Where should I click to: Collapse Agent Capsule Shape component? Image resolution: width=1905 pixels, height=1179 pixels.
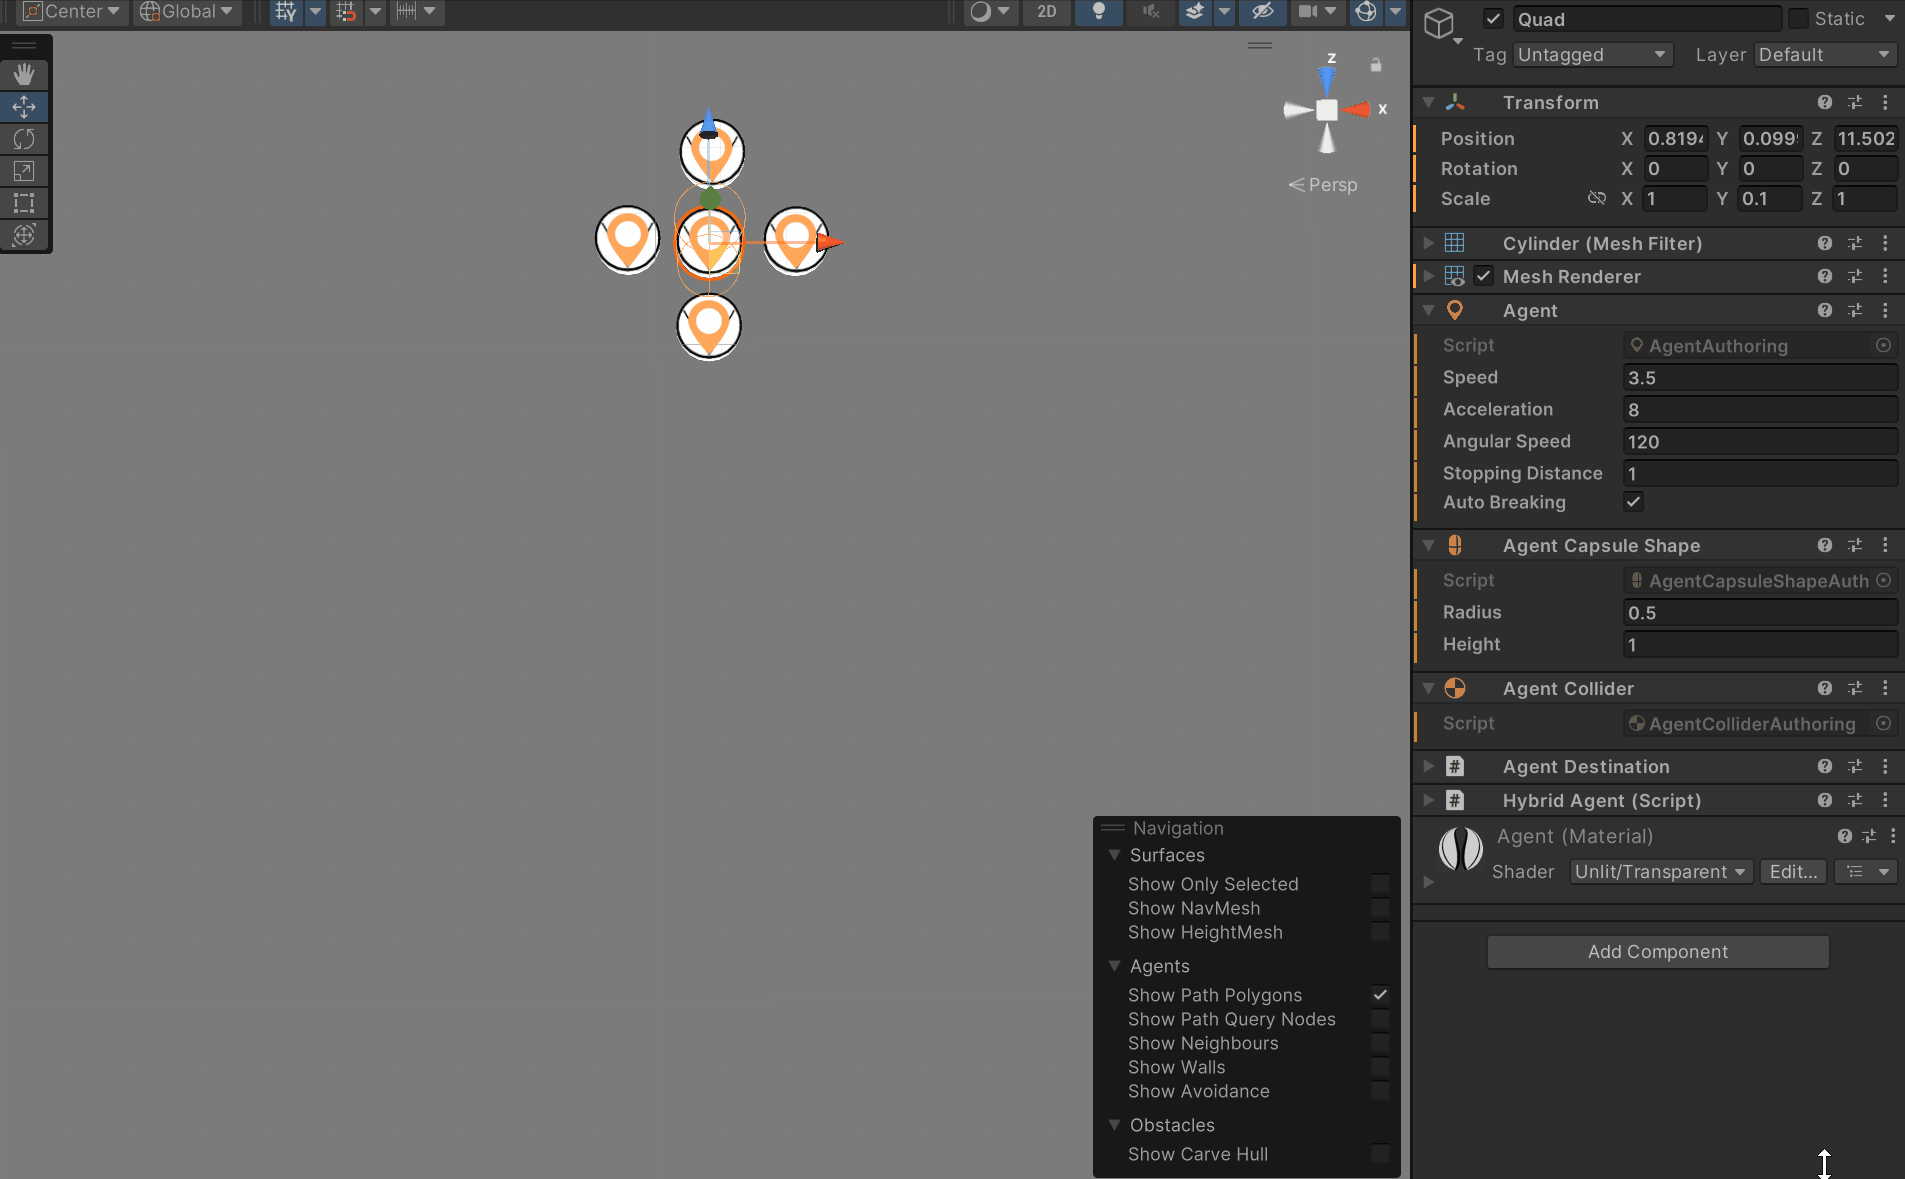point(1429,545)
